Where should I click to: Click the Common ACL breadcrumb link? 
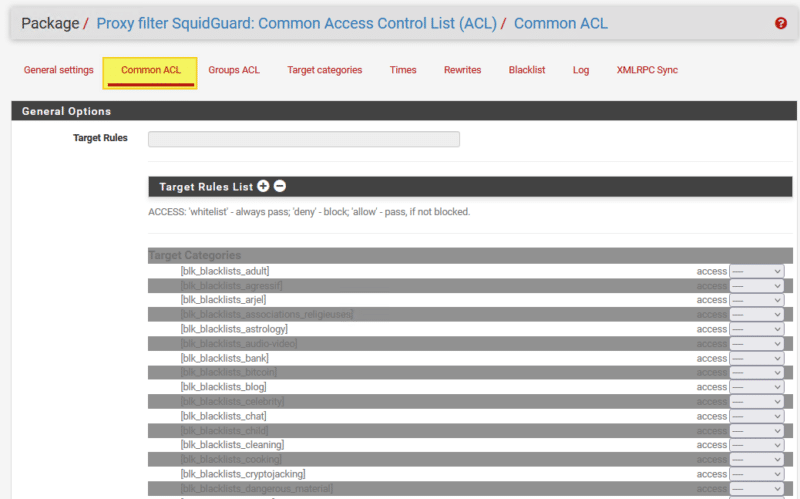point(560,23)
